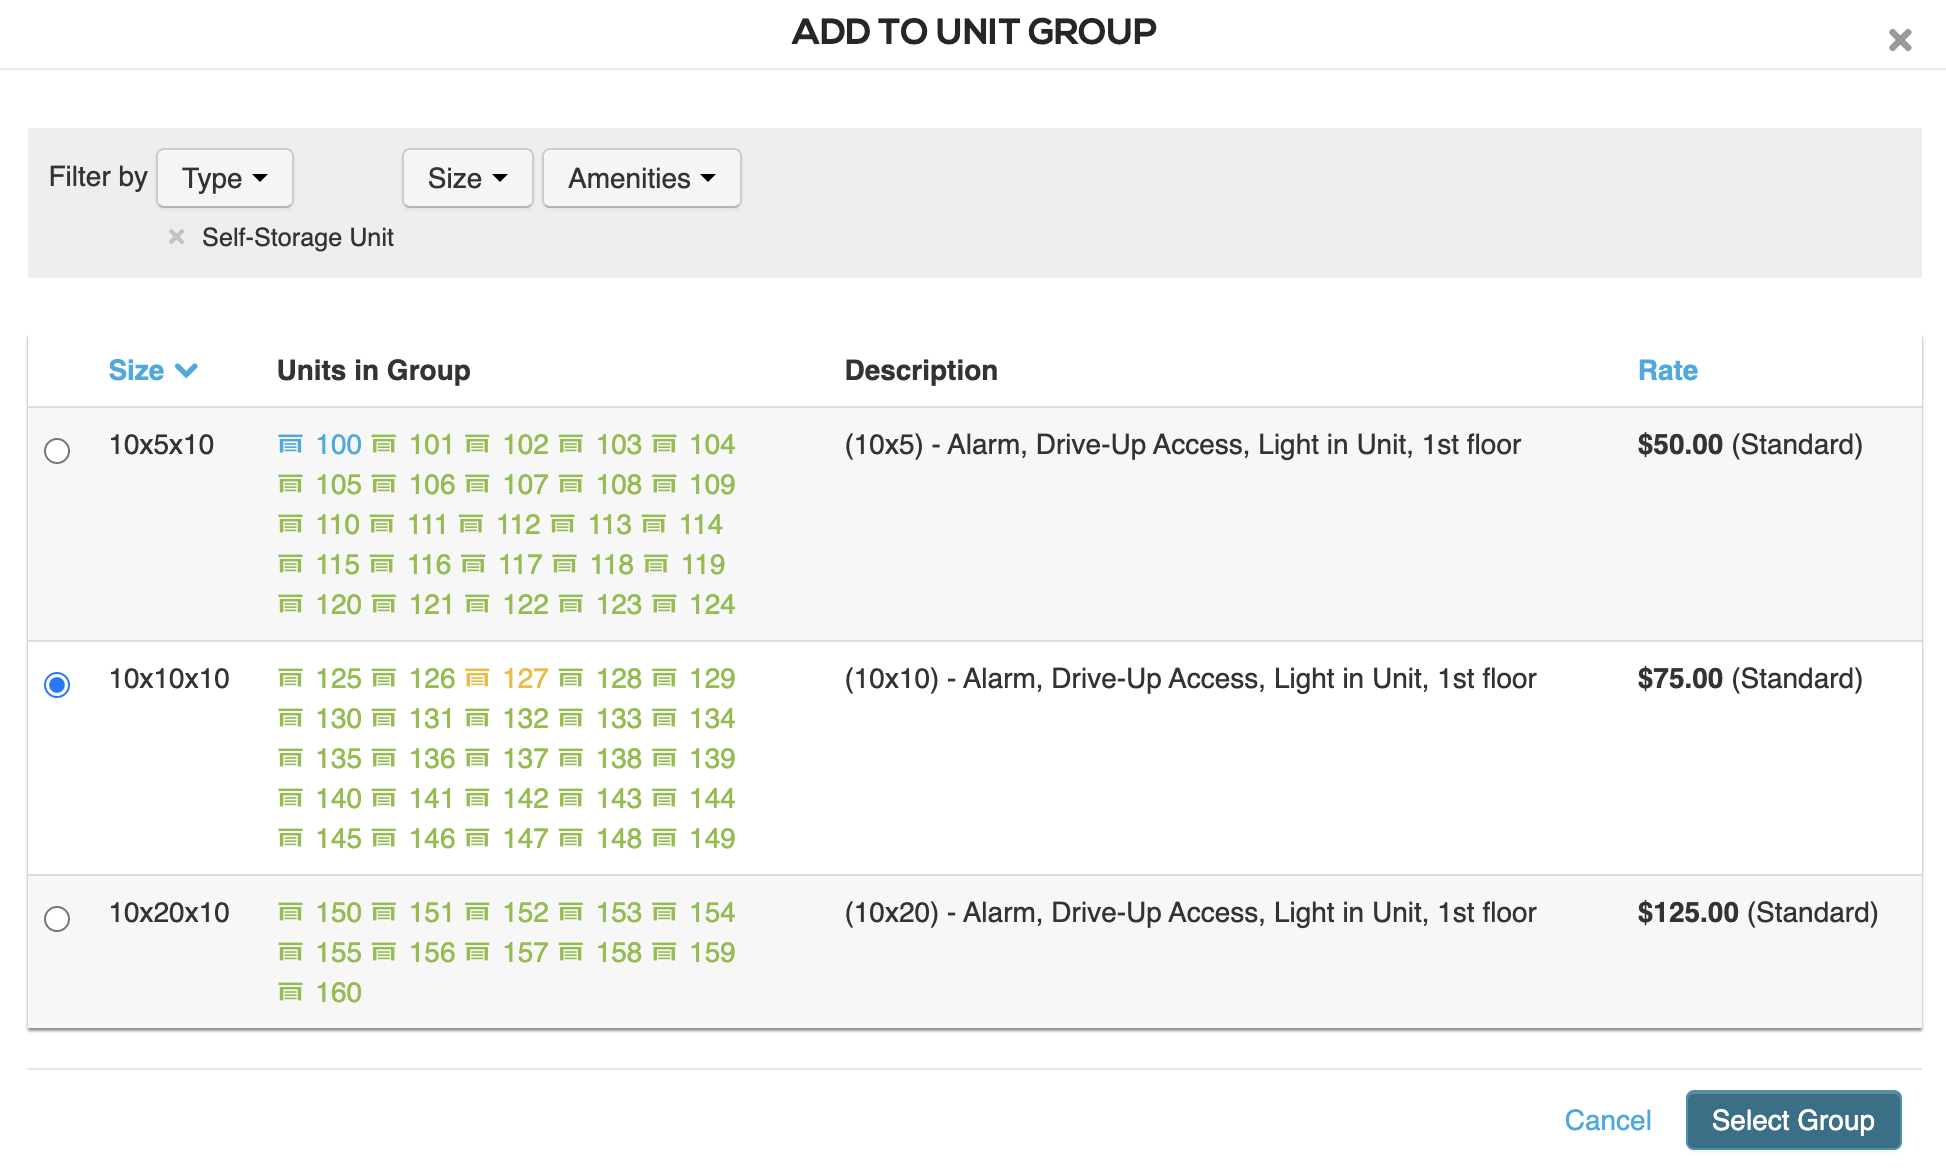
Task: Click the Rate column header
Action: (1667, 370)
